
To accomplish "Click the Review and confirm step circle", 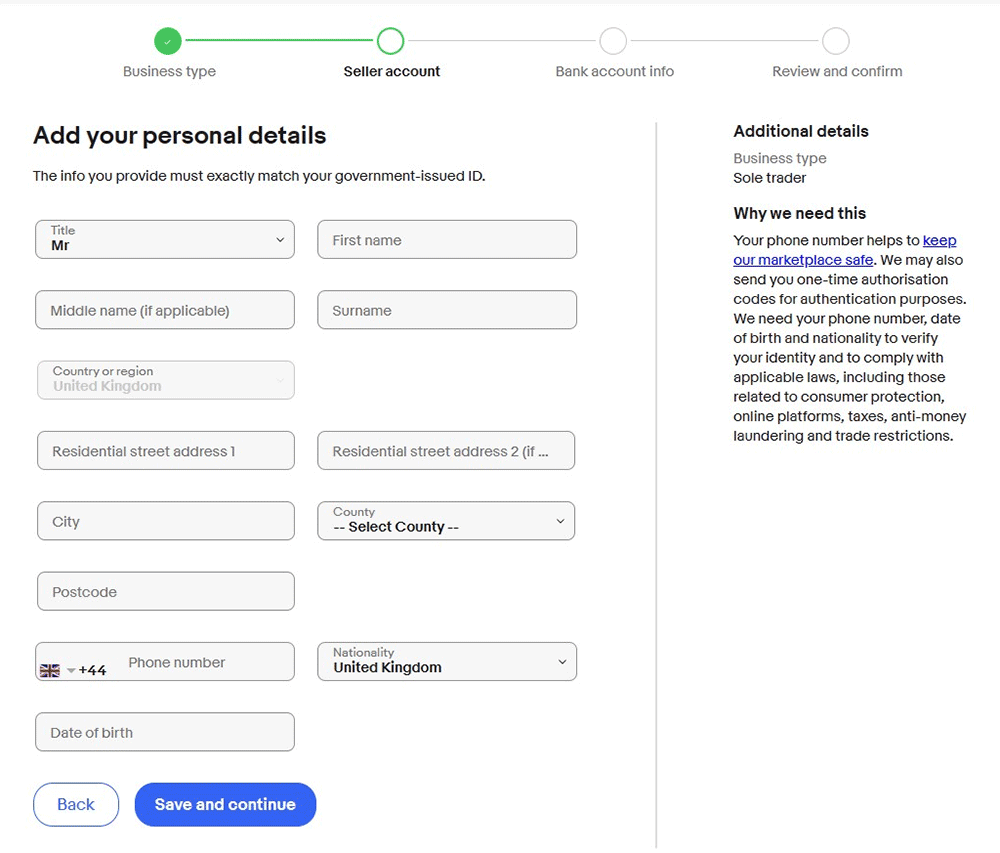I will 836,41.
